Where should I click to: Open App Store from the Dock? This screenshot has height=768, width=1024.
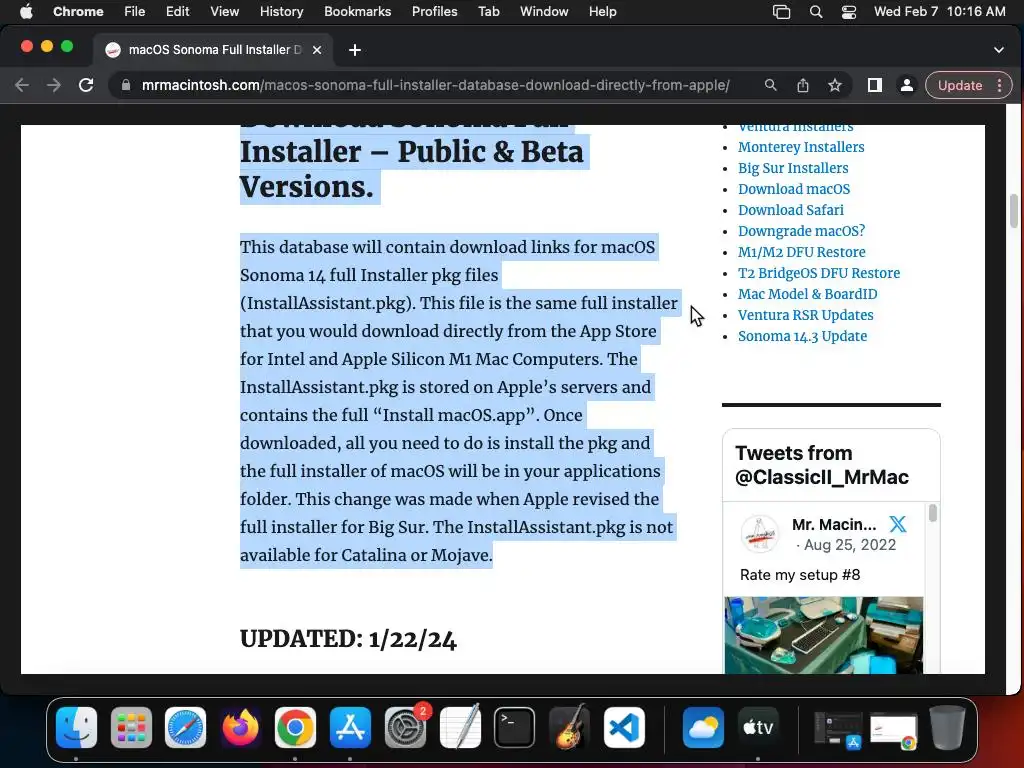point(350,727)
